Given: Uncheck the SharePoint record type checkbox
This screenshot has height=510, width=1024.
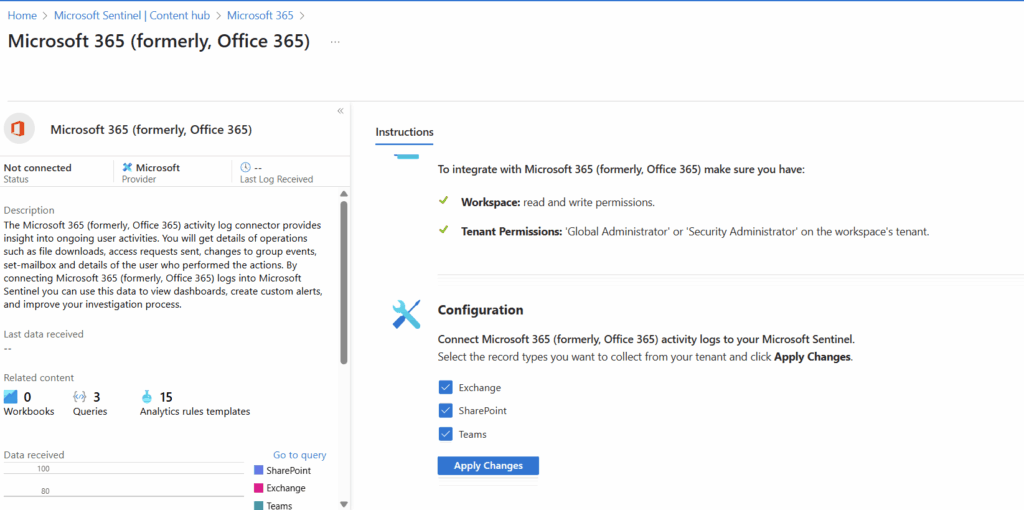Looking at the screenshot, I should tap(446, 411).
